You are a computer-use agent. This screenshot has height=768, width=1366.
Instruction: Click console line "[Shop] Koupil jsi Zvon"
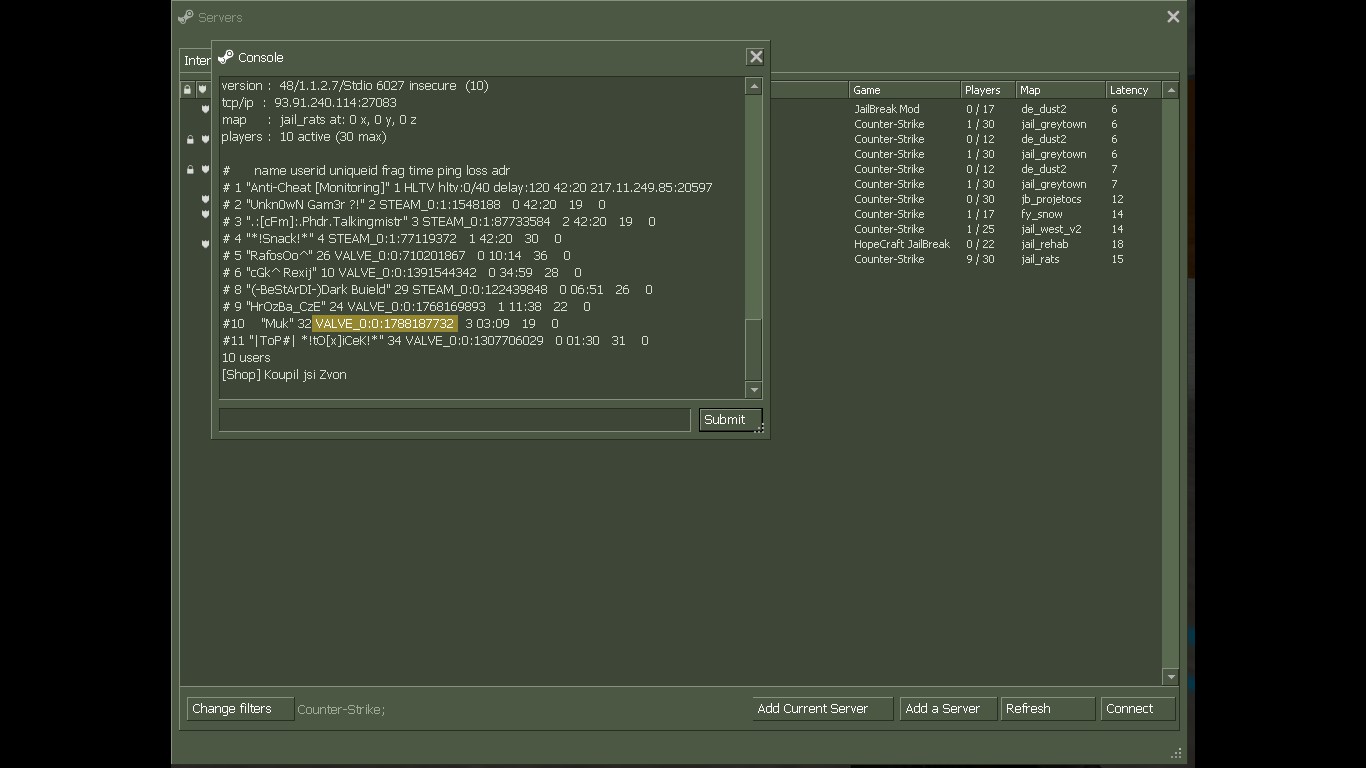pos(284,375)
